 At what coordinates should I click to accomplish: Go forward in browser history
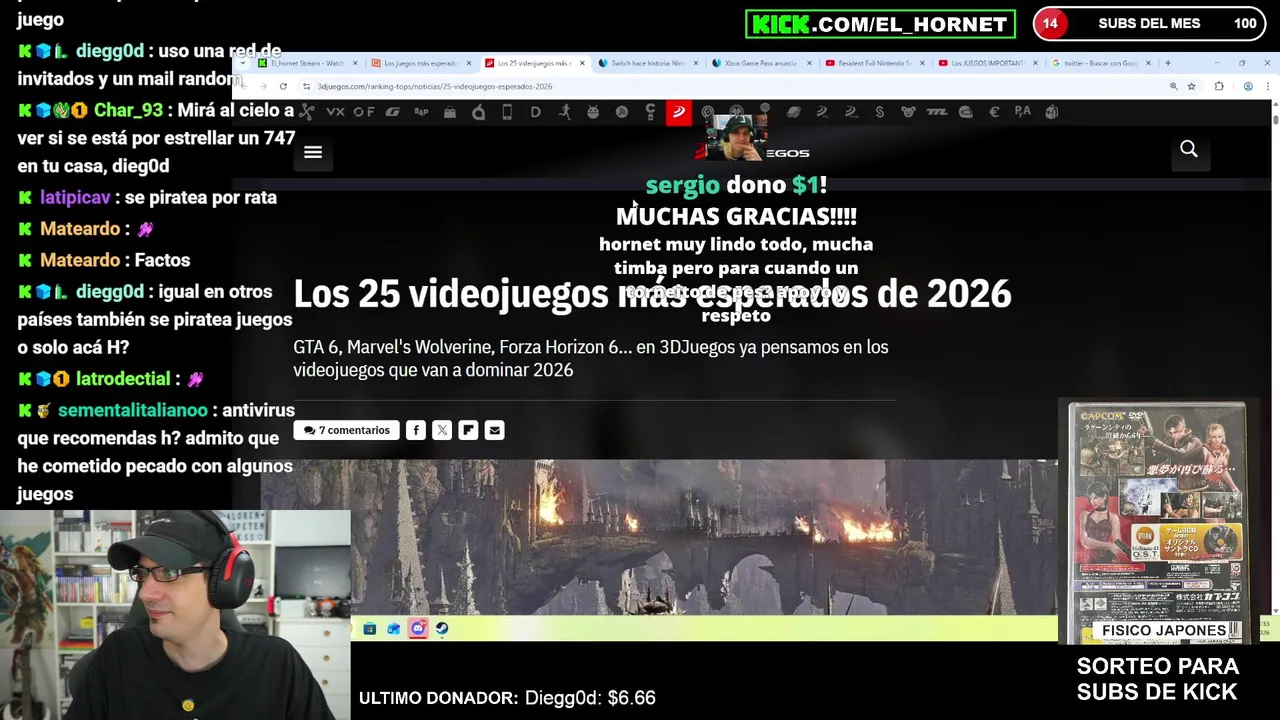pyautogui.click(x=262, y=86)
